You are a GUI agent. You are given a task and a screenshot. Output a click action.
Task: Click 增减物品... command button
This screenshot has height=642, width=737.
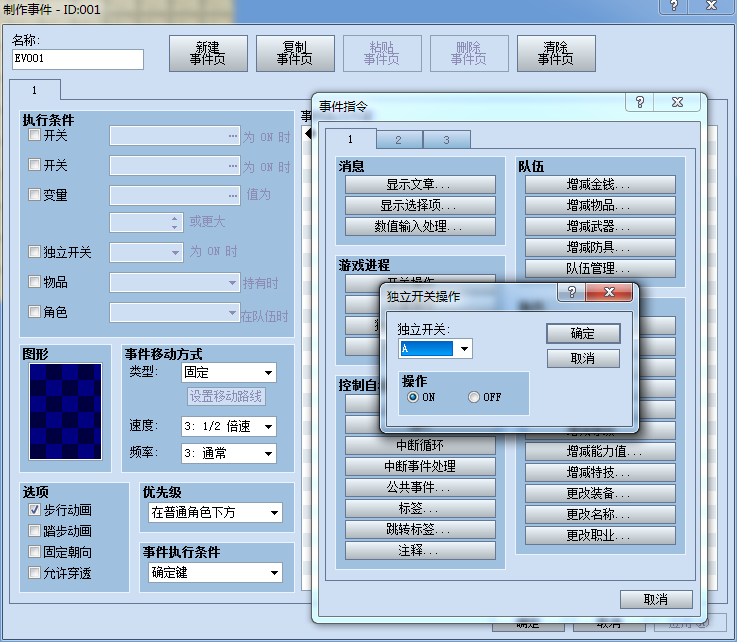(600, 205)
